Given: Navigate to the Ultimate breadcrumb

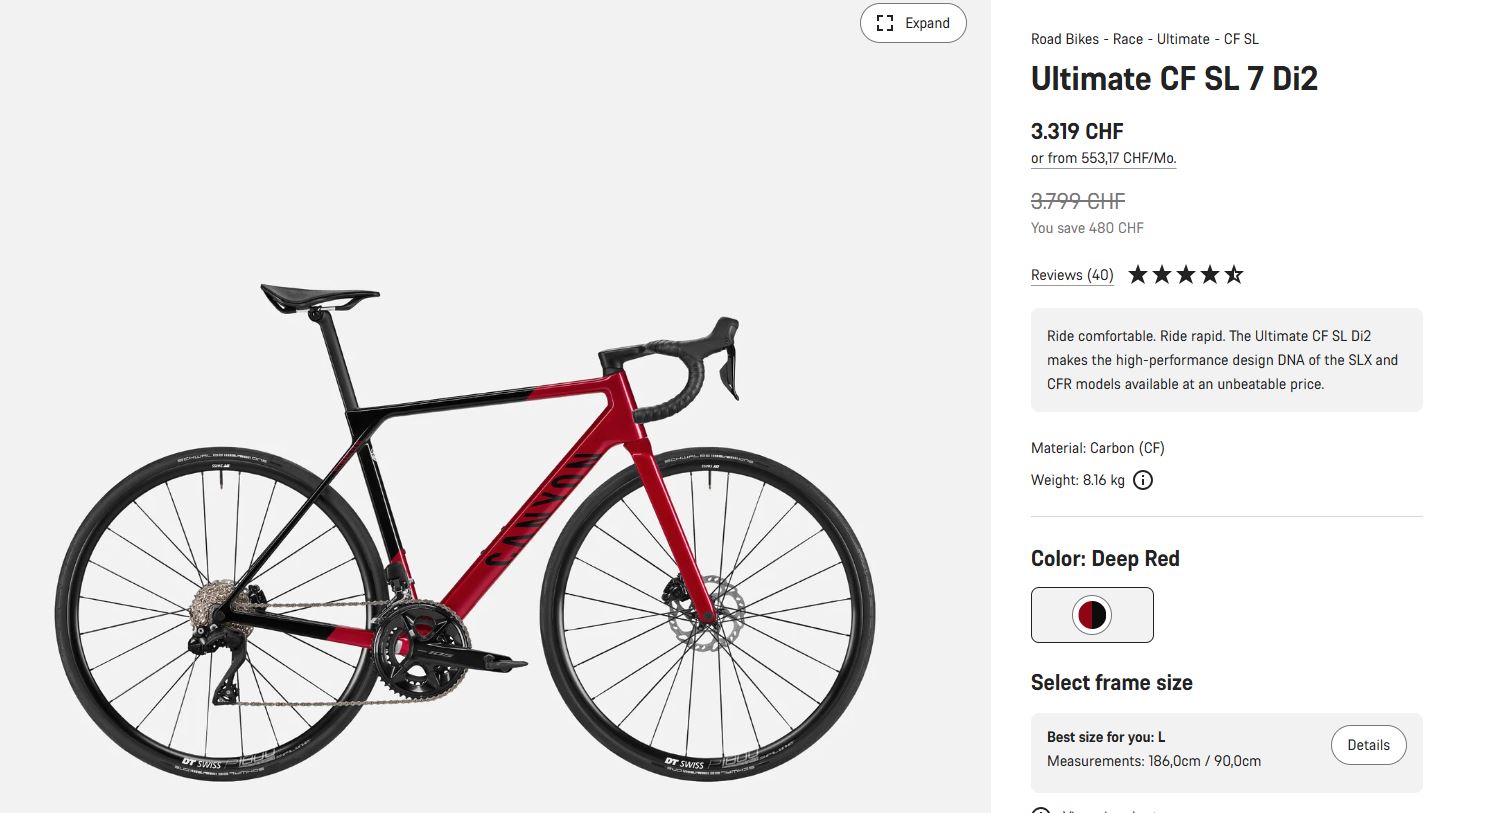Looking at the screenshot, I should (x=1183, y=39).
